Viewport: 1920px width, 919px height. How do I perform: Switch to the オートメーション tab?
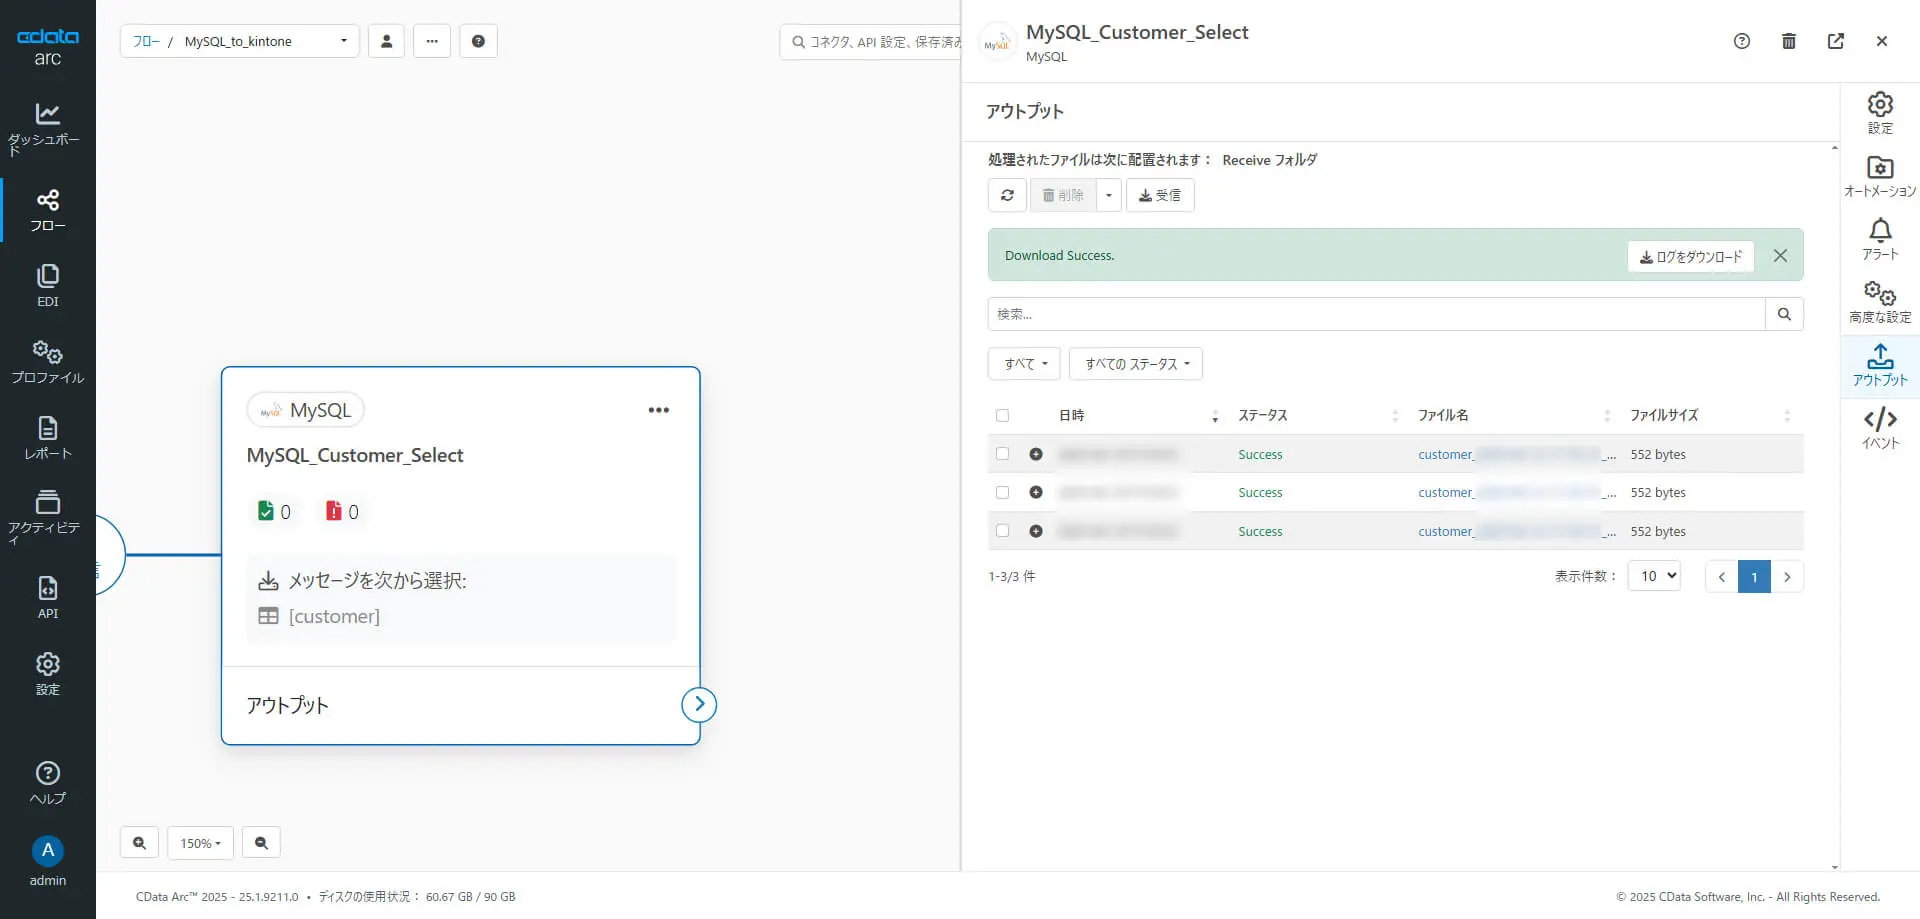coord(1880,176)
